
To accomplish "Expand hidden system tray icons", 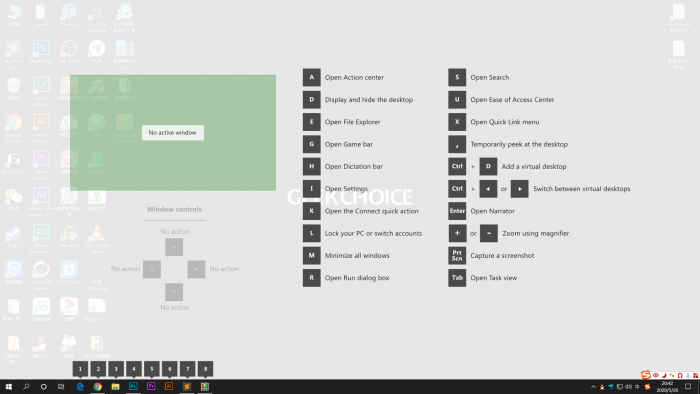I will (593, 387).
